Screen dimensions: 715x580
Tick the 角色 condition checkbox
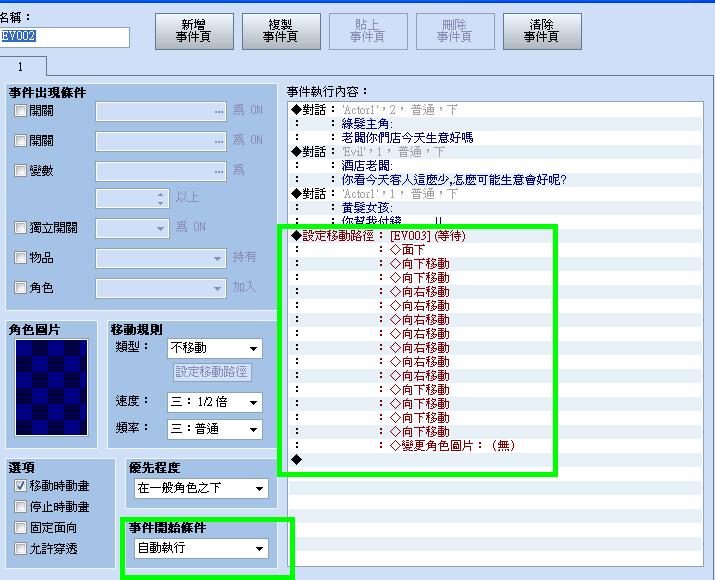point(20,288)
